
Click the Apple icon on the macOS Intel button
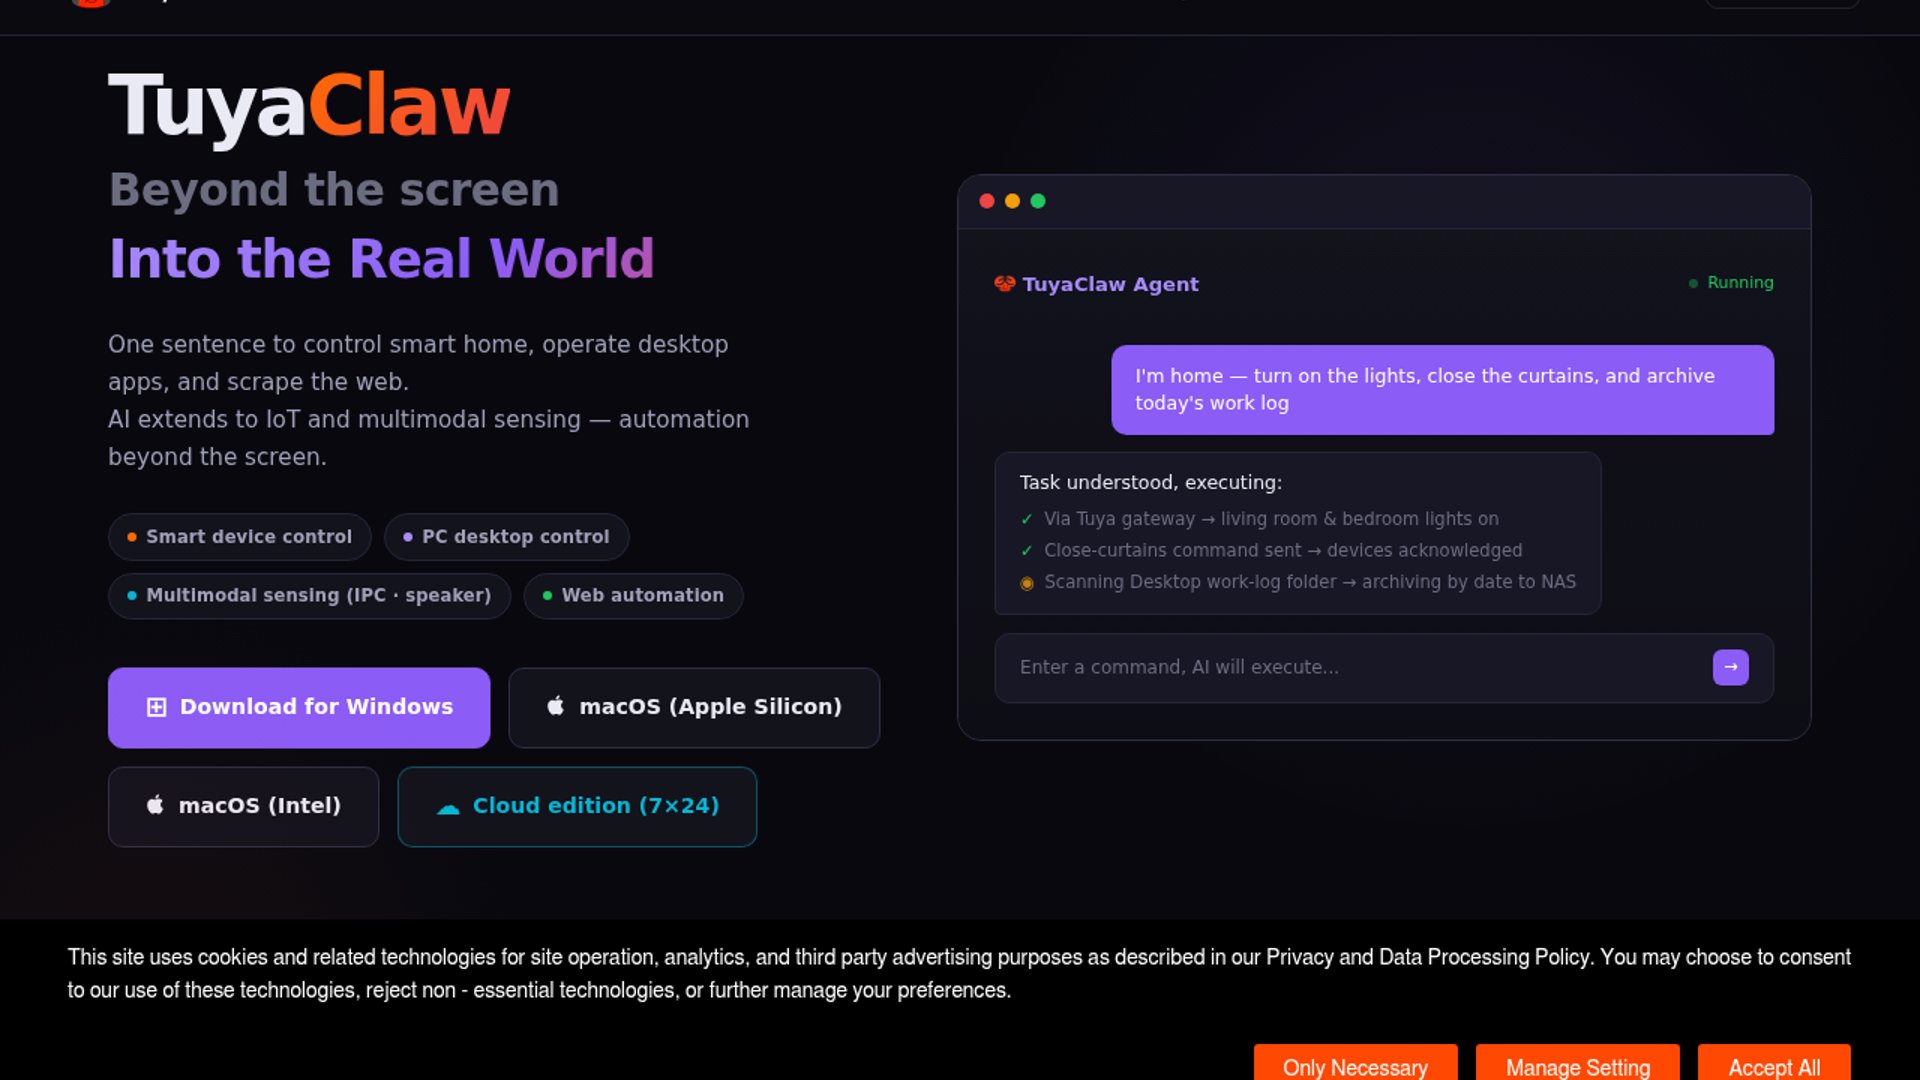tap(155, 805)
